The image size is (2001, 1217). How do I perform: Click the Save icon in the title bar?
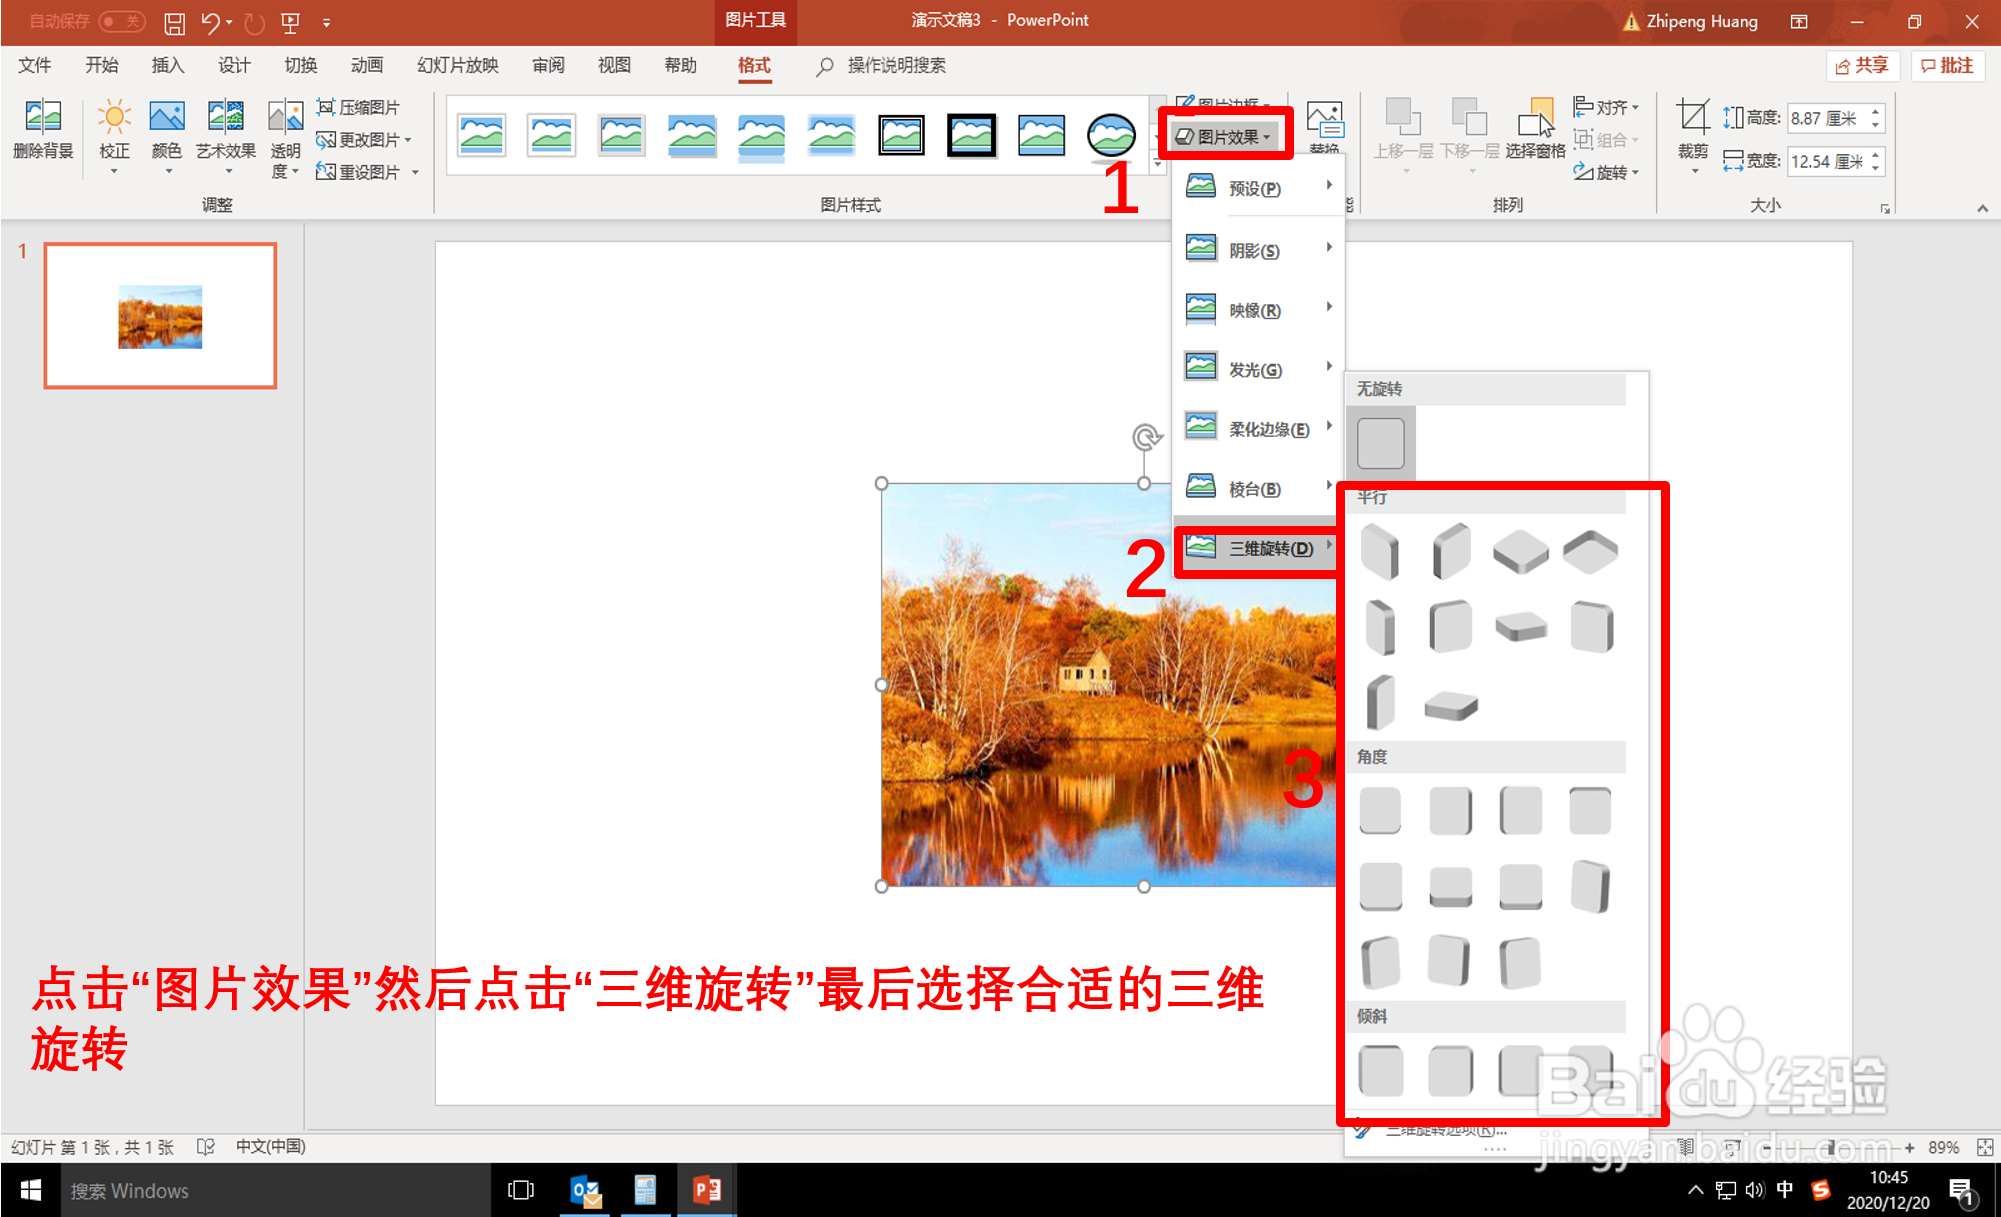174,22
